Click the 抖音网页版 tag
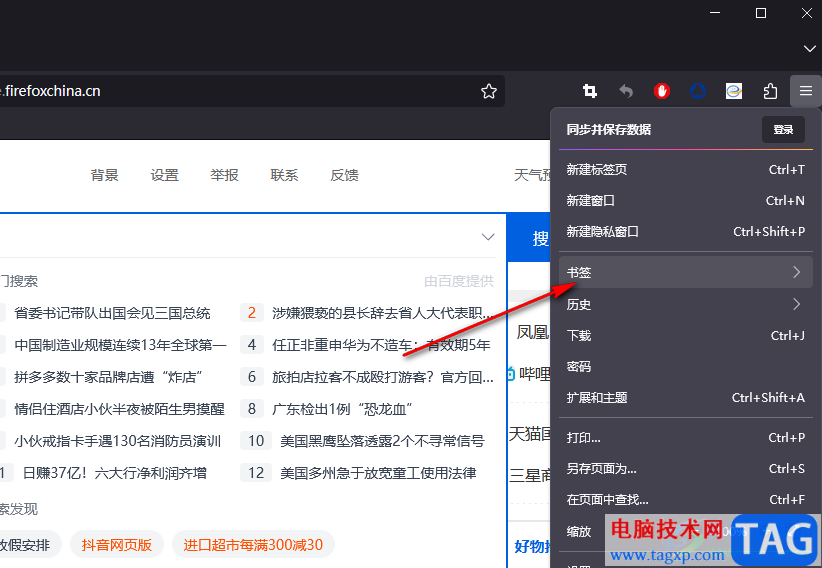This screenshot has width=822, height=568. click(117, 545)
